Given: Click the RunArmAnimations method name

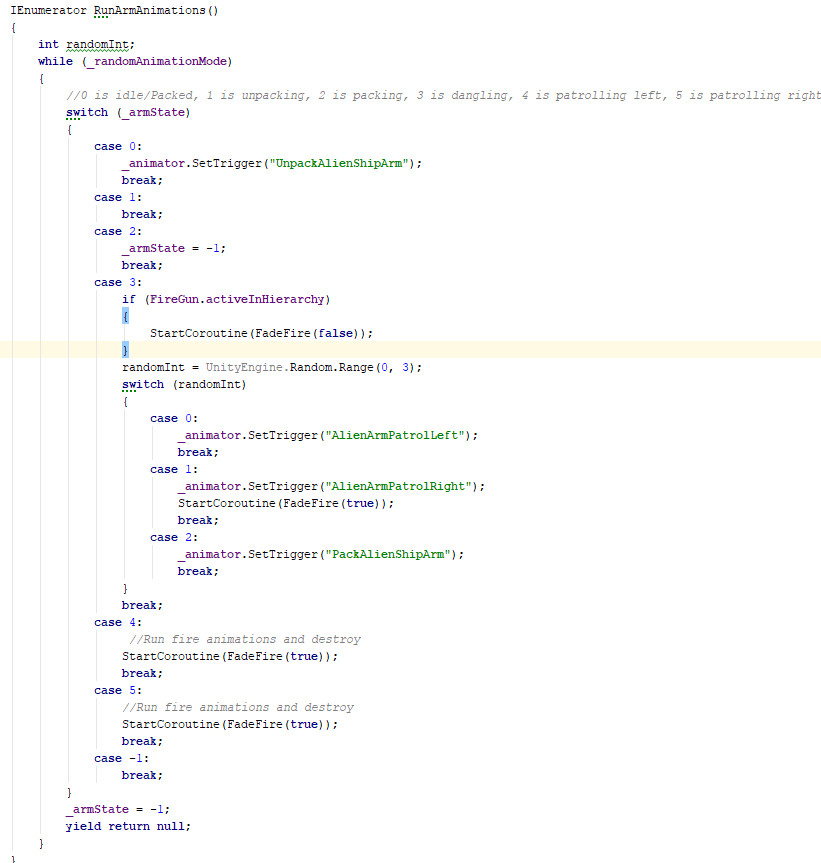Looking at the screenshot, I should [x=149, y=10].
